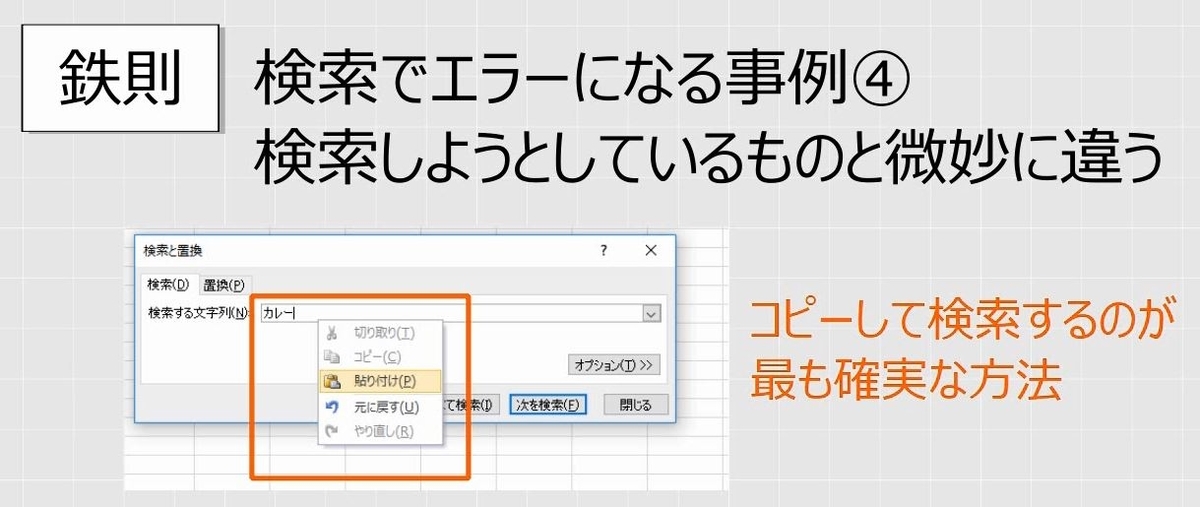This screenshot has width=1200, height=507.
Task: Click the 検索する文字列(N) label
Action: click(198, 314)
